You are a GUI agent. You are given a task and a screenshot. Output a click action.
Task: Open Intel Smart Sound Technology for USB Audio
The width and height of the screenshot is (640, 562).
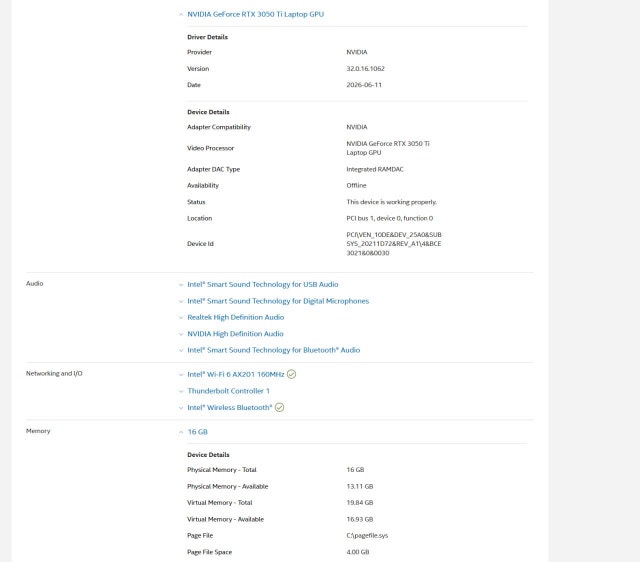coord(262,284)
